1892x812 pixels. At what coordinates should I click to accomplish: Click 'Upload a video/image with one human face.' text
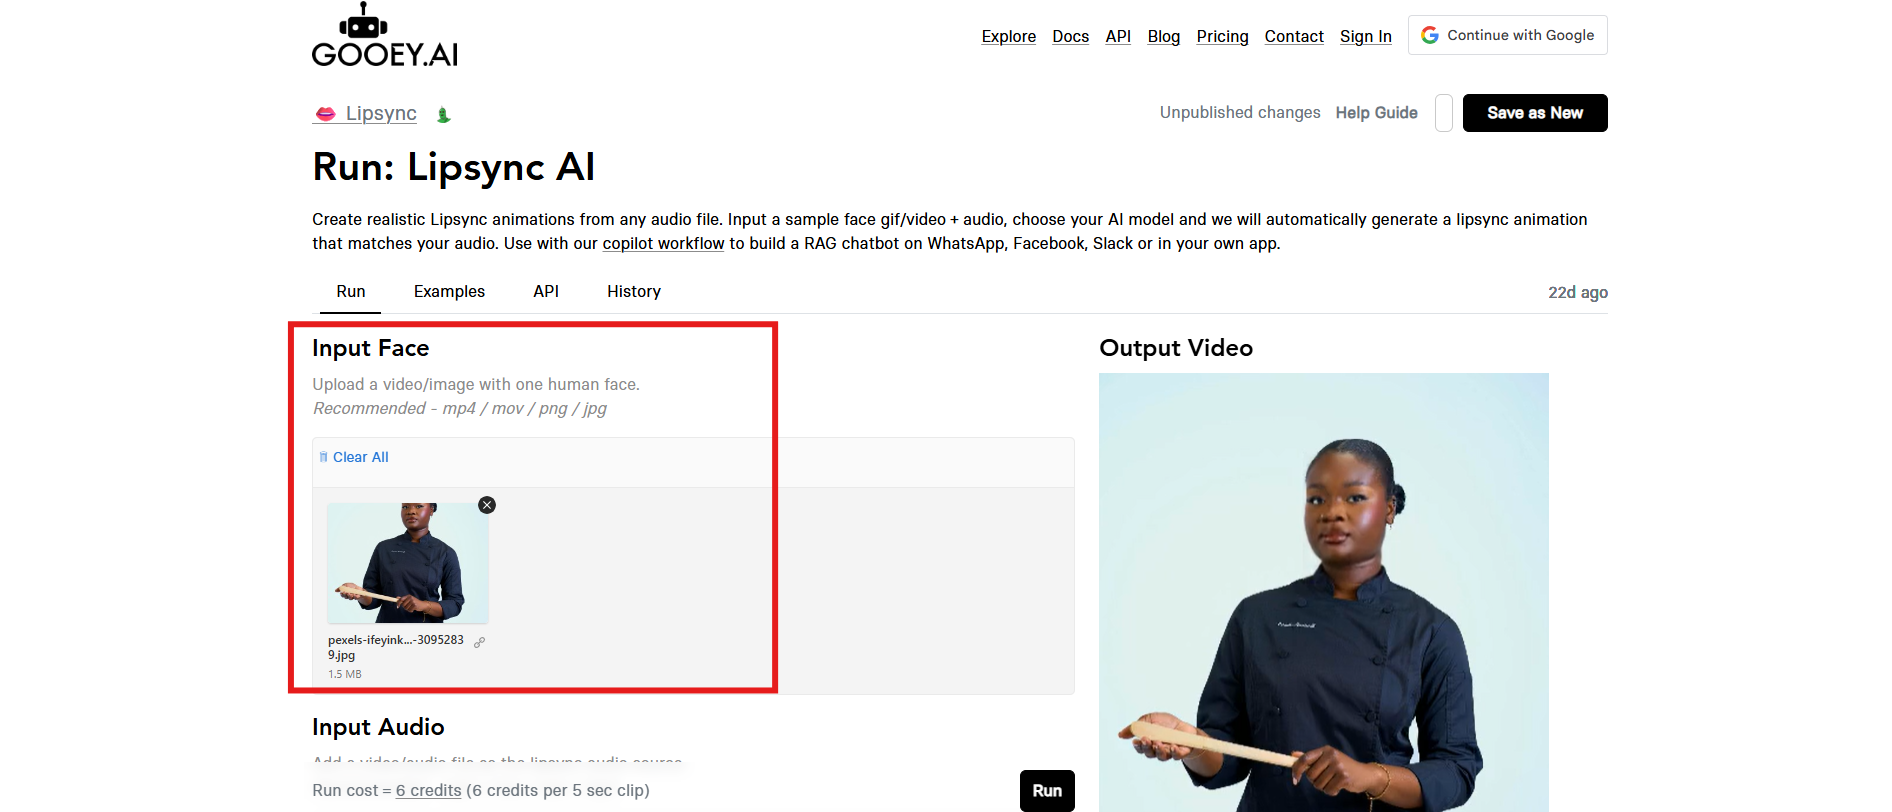click(476, 384)
